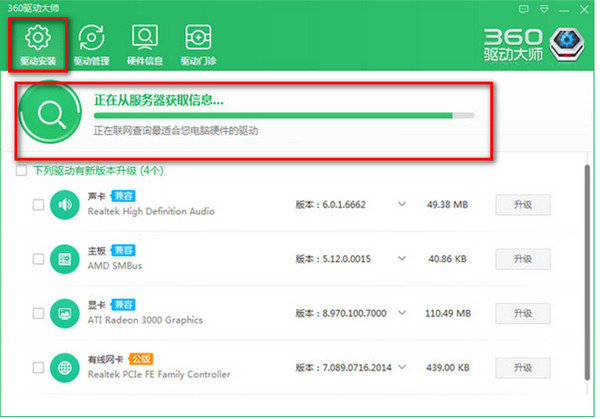Check the select-all 下列驱动有新版本升级 checkbox
The width and height of the screenshot is (600, 419).
pos(22,172)
